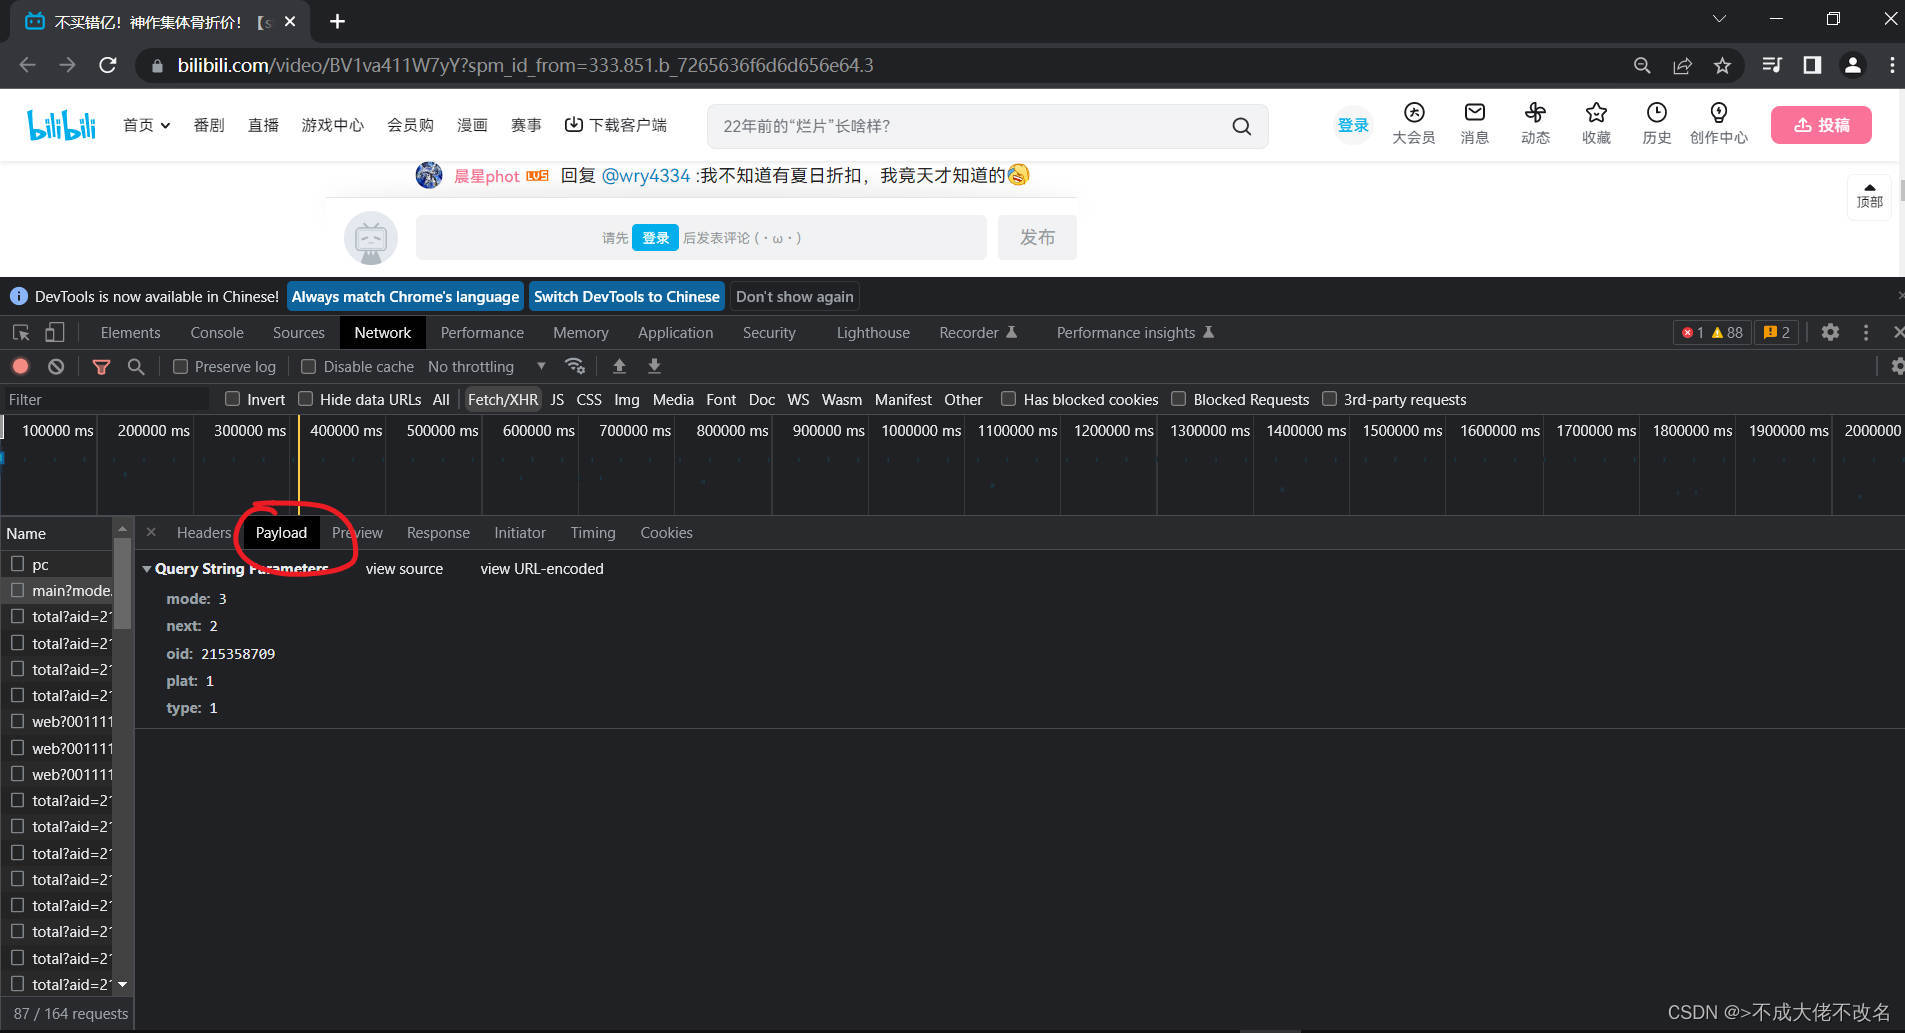This screenshot has width=1905, height=1033.
Task: Open 创作中心 creator center icon
Action: coord(1719,124)
